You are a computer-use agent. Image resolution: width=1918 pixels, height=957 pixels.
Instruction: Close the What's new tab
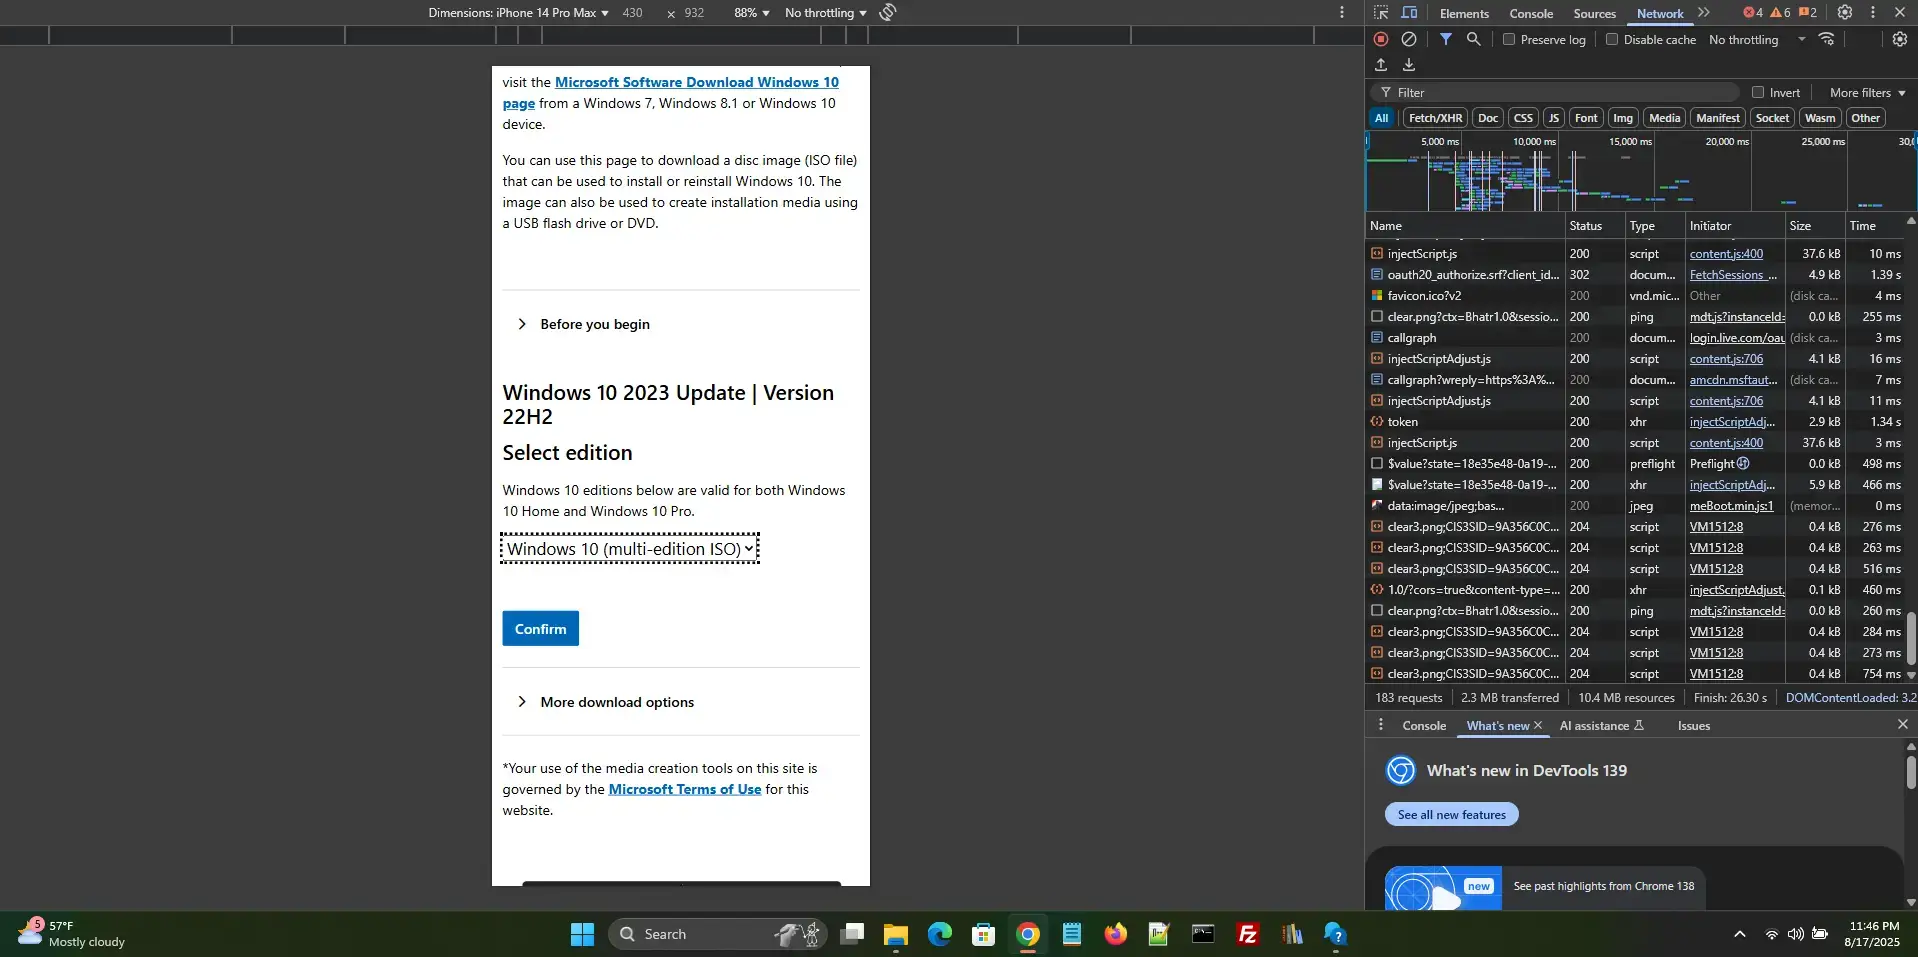click(1538, 726)
